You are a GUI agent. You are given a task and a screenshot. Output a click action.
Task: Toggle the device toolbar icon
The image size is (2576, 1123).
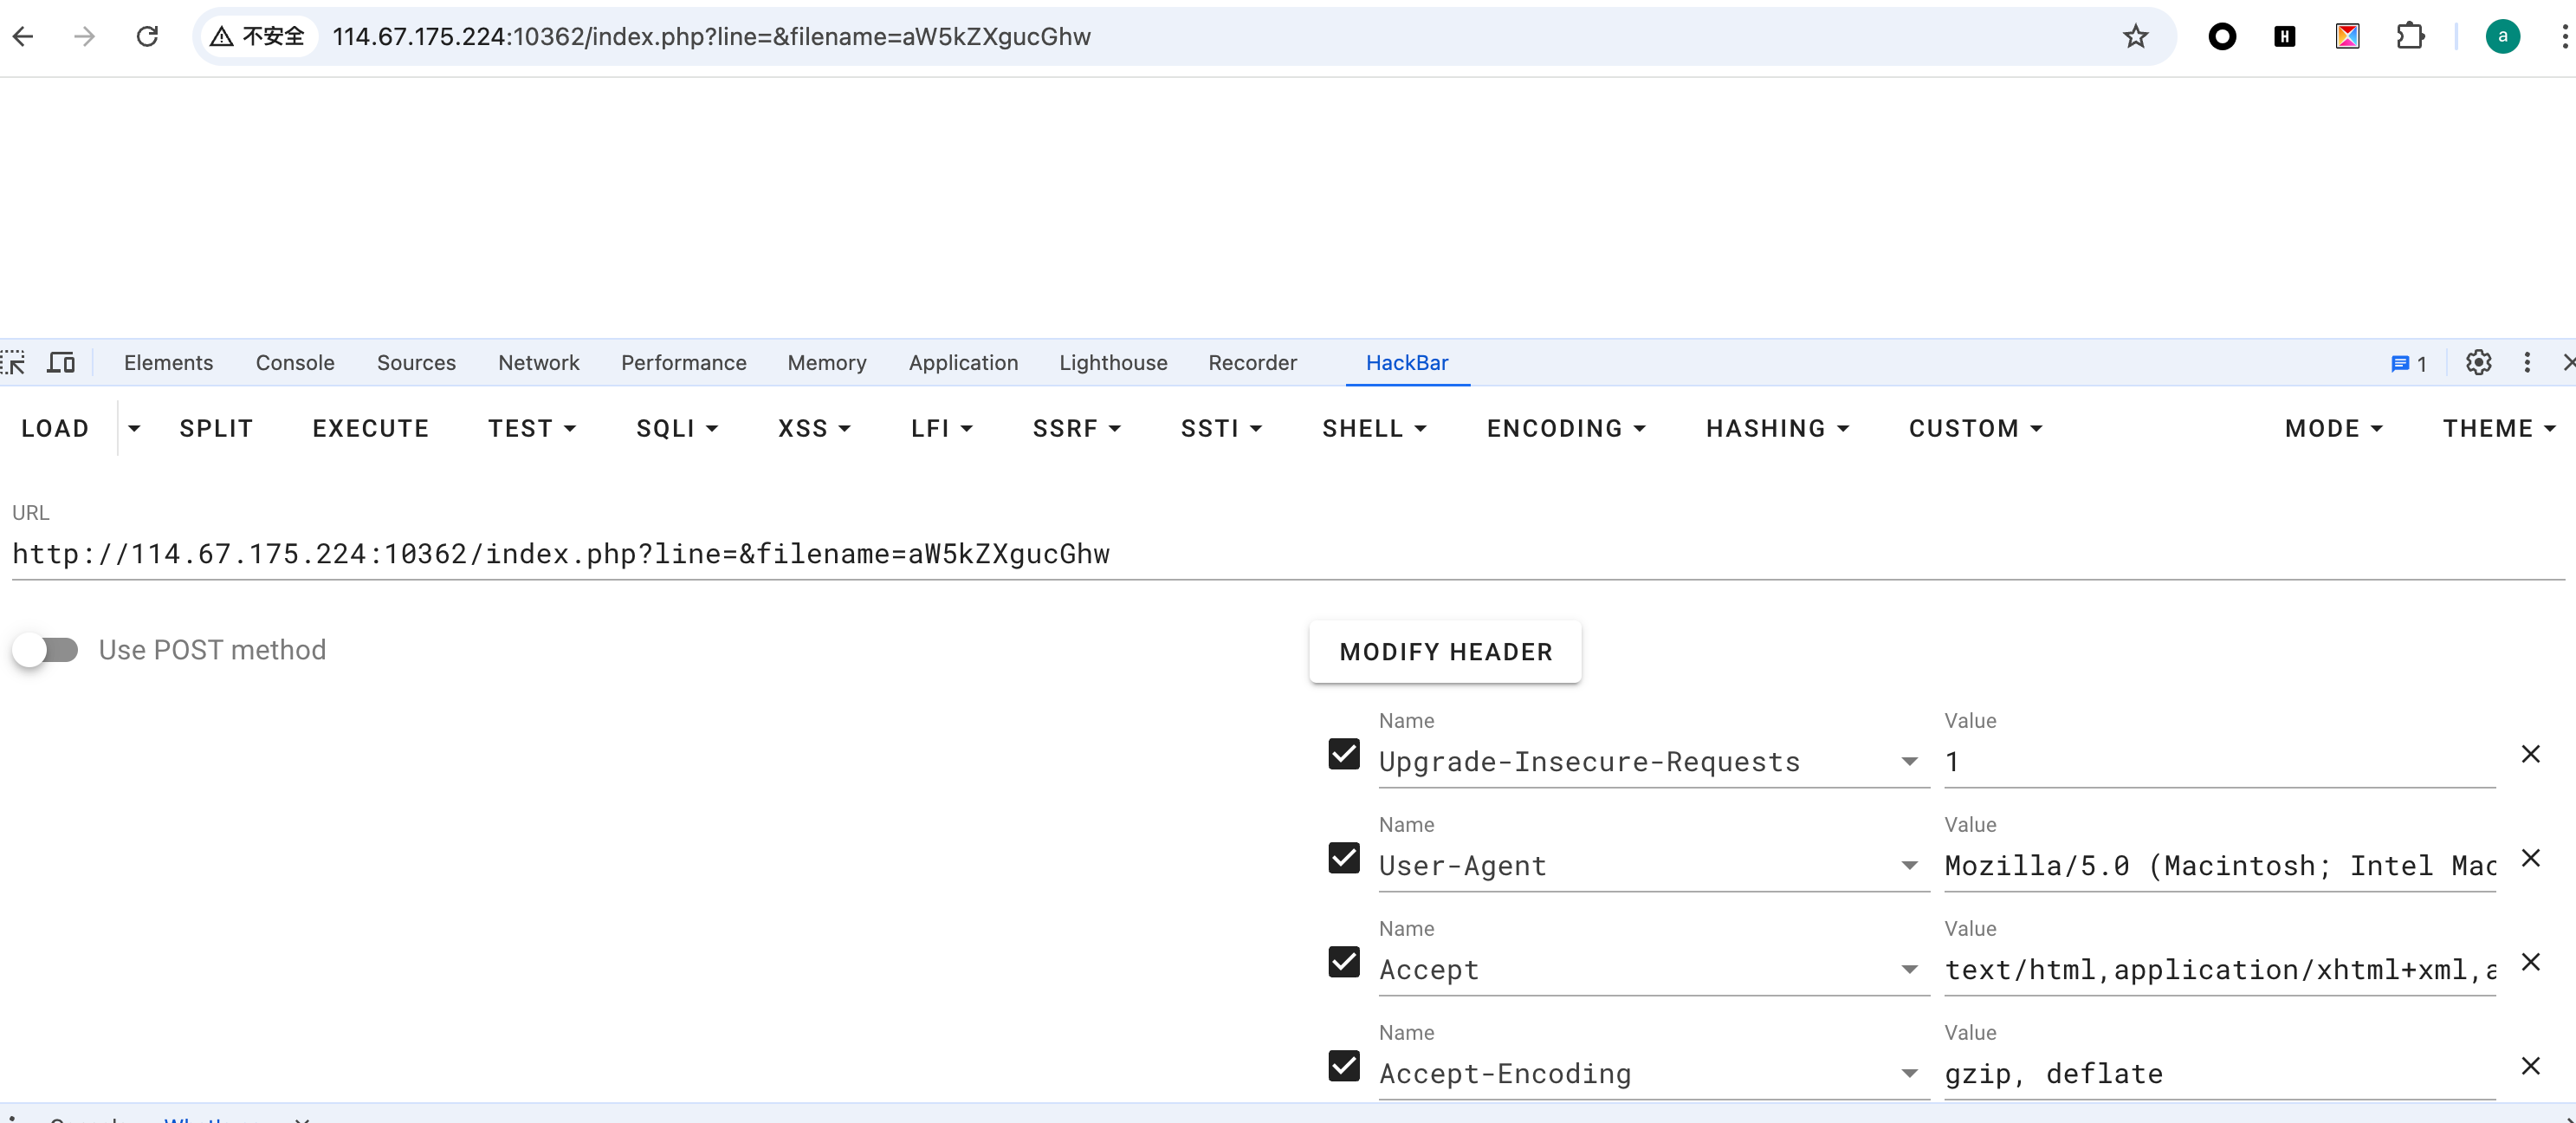point(61,363)
